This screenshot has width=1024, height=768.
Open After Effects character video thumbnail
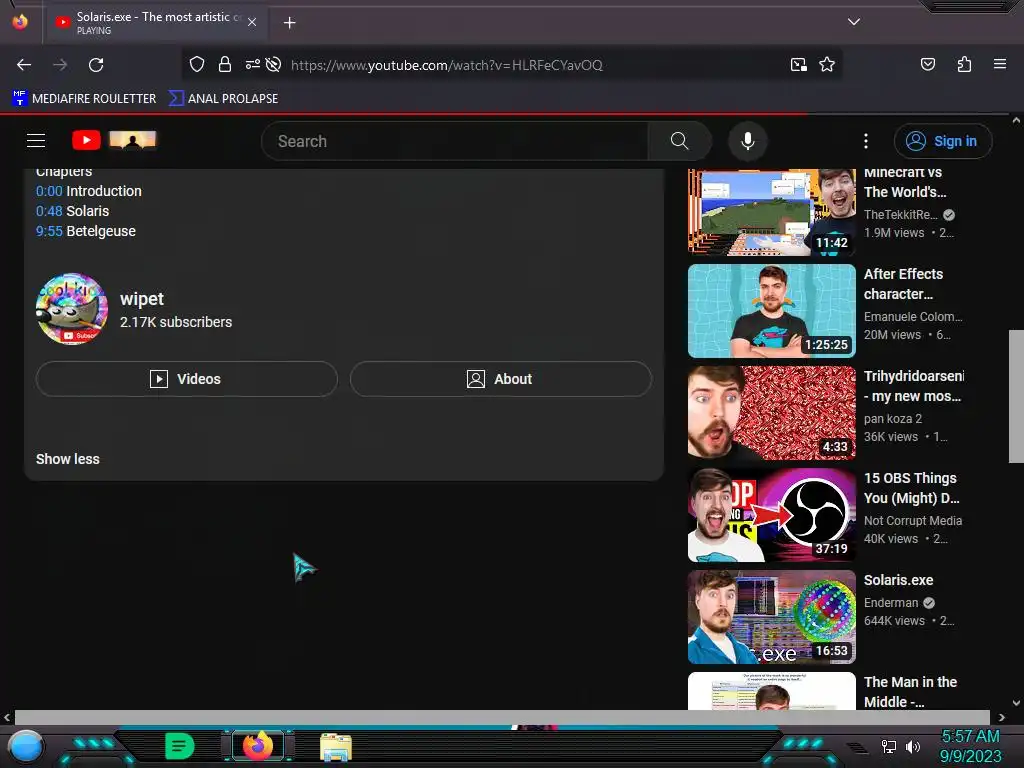click(x=771, y=311)
